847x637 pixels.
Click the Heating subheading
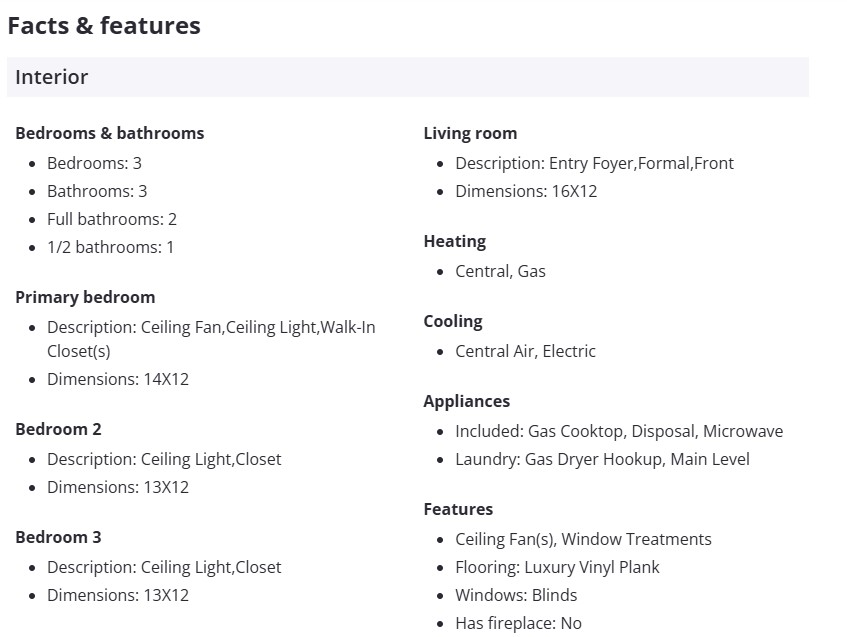tap(454, 241)
